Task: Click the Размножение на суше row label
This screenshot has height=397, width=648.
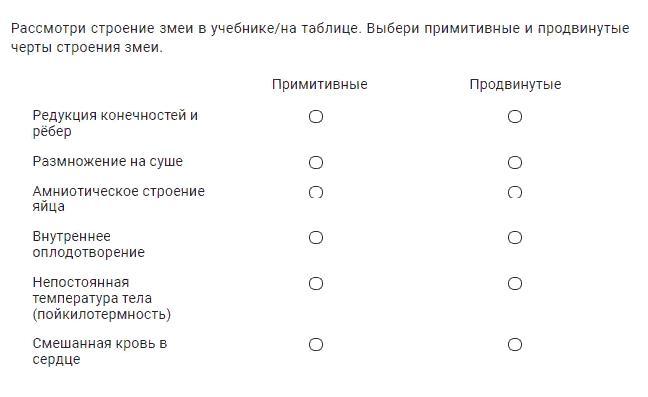Action: 107,161
